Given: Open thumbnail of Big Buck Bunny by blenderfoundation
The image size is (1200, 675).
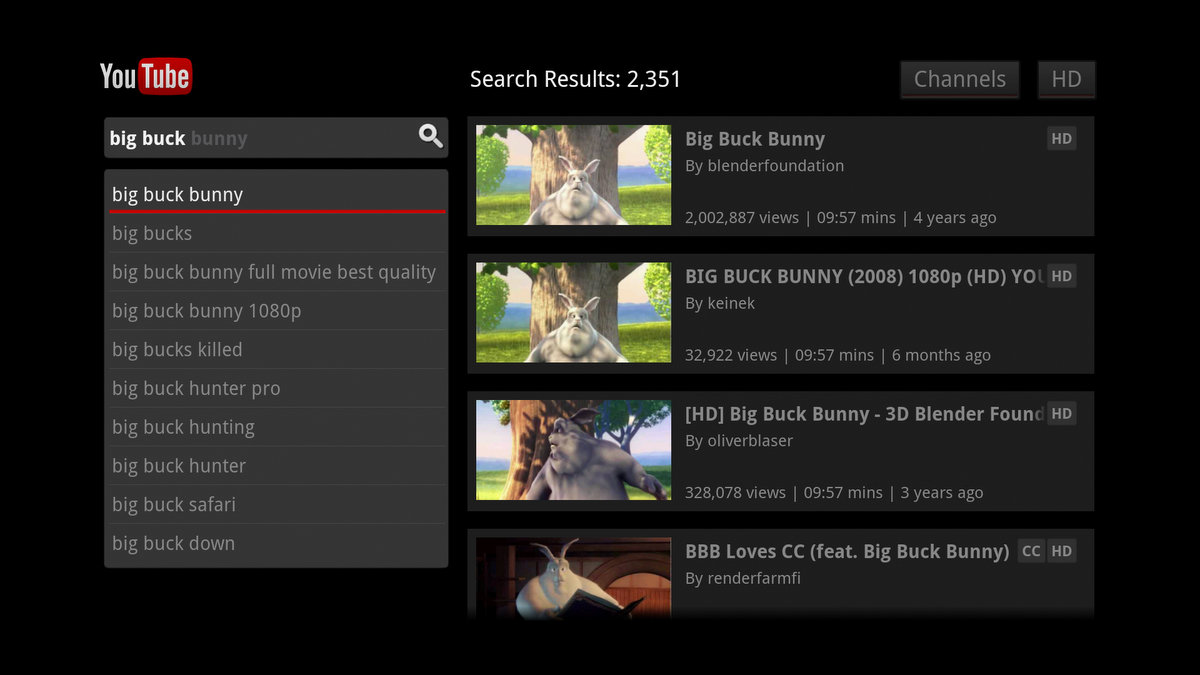Looking at the screenshot, I should (x=573, y=175).
